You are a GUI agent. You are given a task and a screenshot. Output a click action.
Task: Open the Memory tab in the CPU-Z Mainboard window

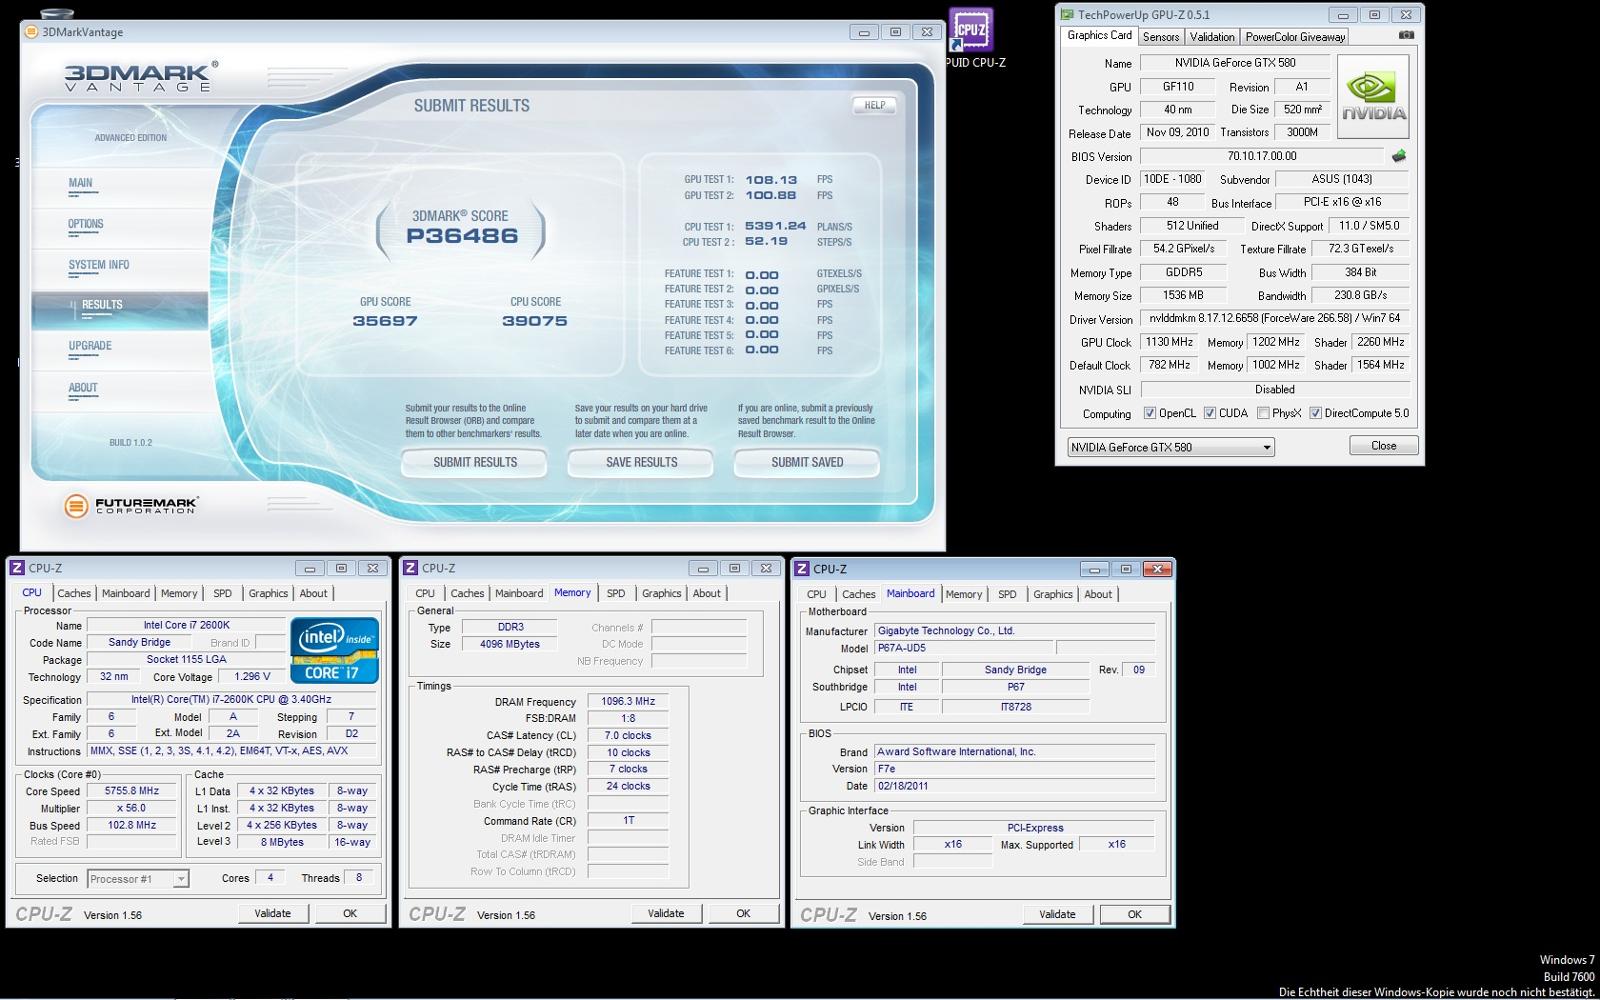coord(964,594)
